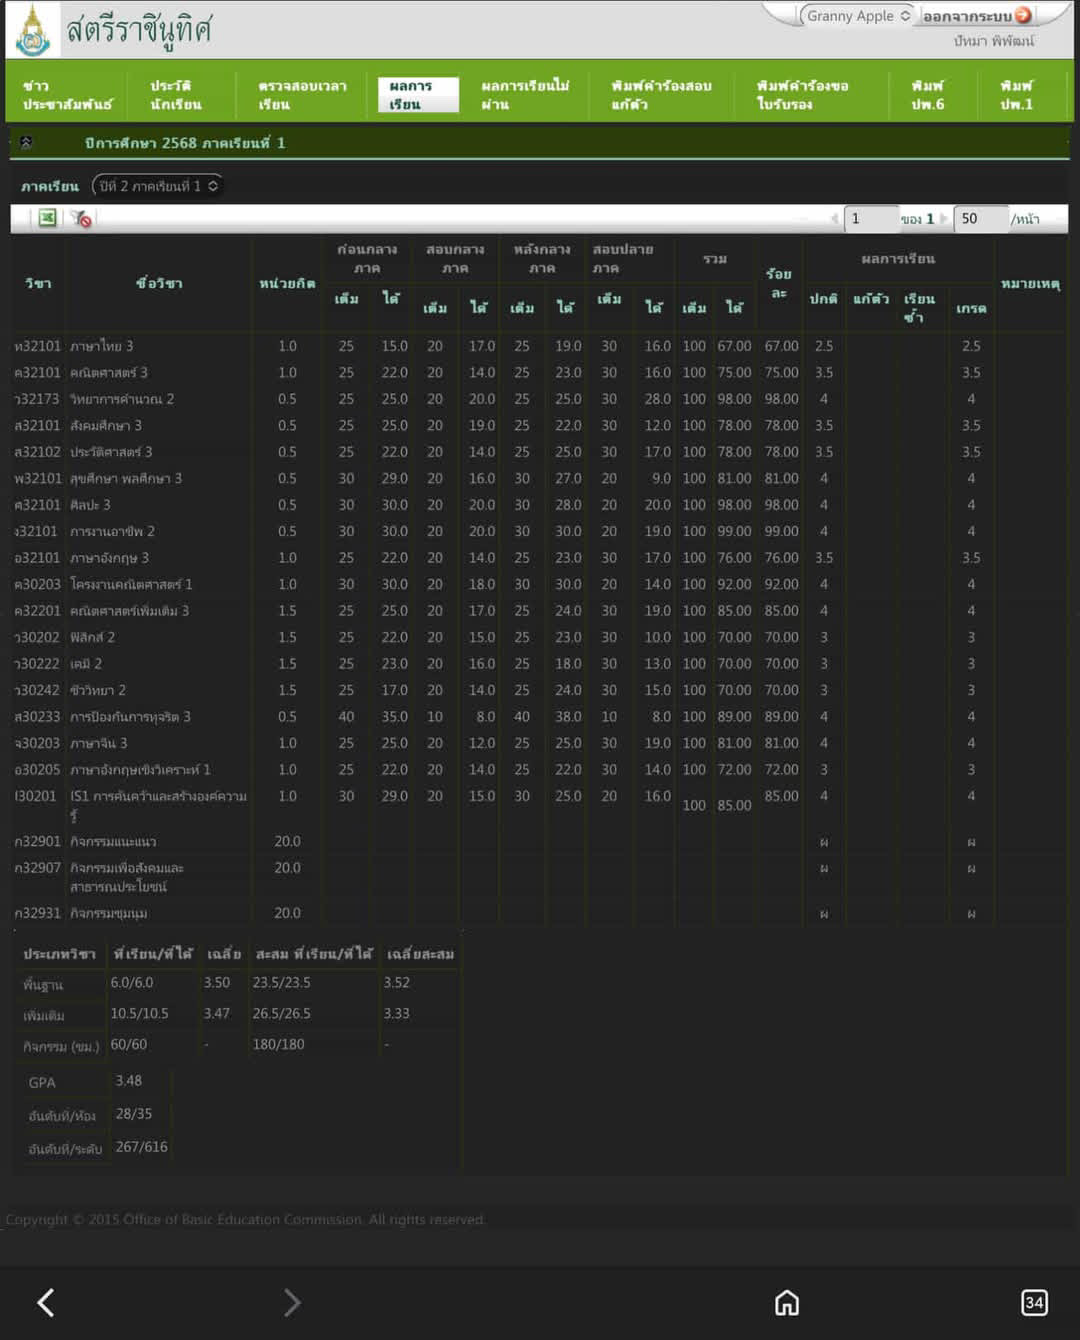Open the ภาคเรียน semester dropdown
Screen dimensions: 1080x1340
[157, 186]
